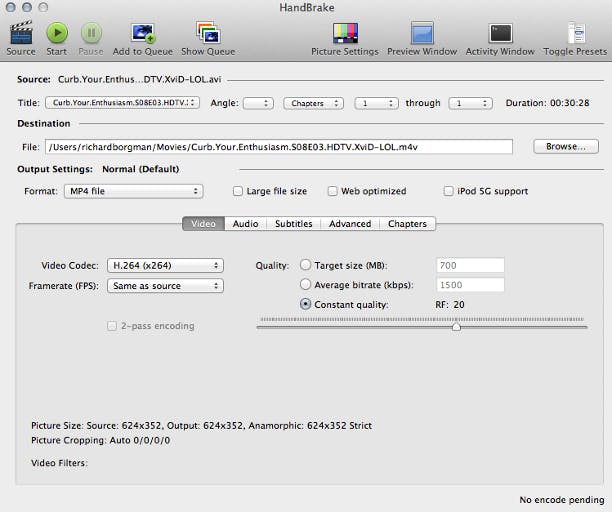
Task: Open the Activity Window terminal icon
Action: click(x=500, y=33)
